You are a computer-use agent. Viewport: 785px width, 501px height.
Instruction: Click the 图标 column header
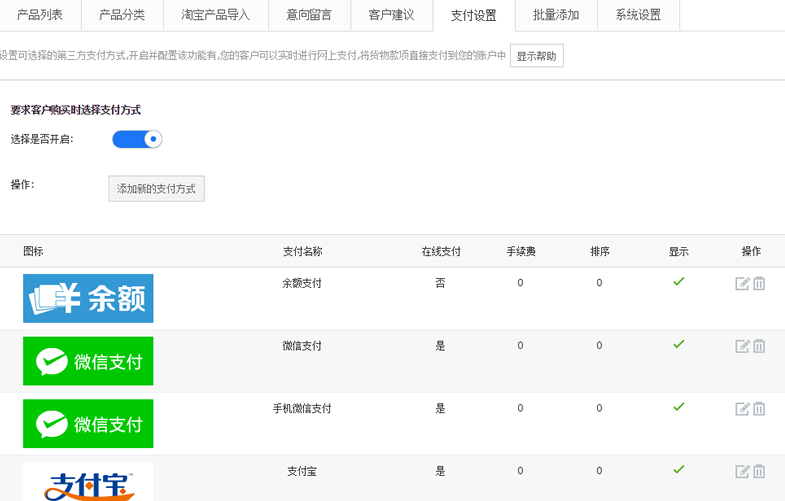click(x=33, y=251)
